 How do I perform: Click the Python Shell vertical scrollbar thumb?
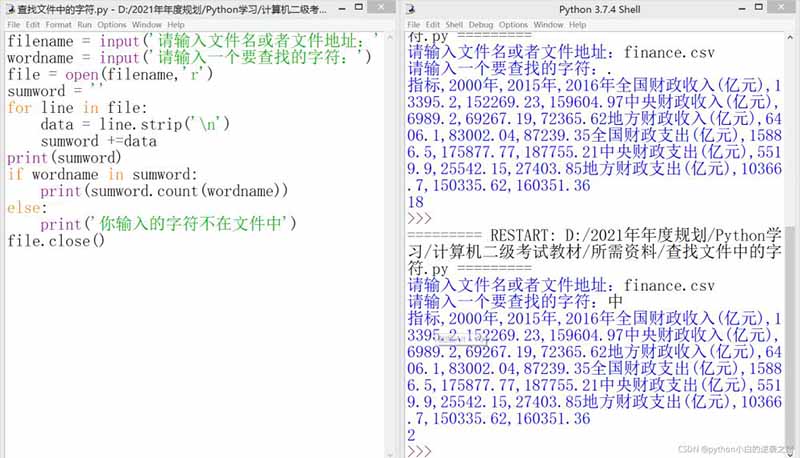coord(791,330)
